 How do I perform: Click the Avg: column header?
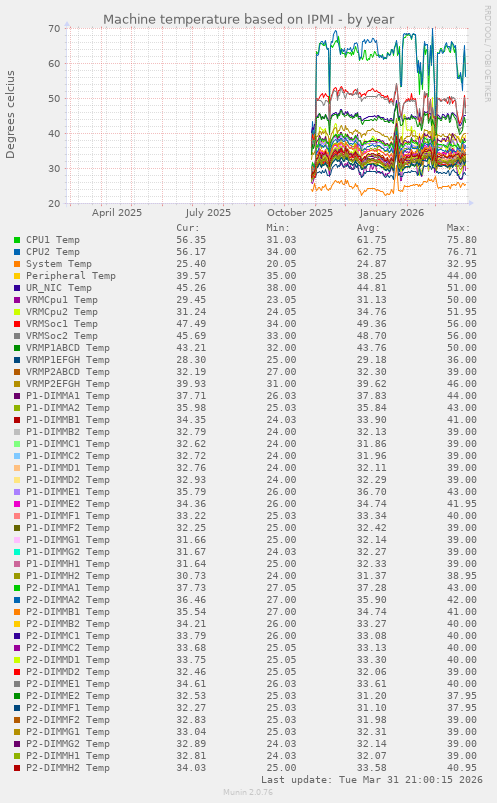pyautogui.click(x=368, y=228)
